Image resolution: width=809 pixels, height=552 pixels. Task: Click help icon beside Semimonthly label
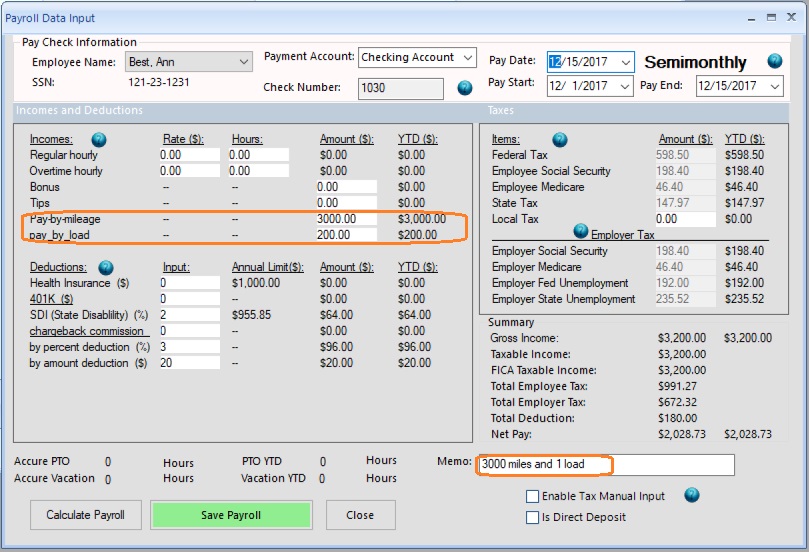[x=774, y=61]
